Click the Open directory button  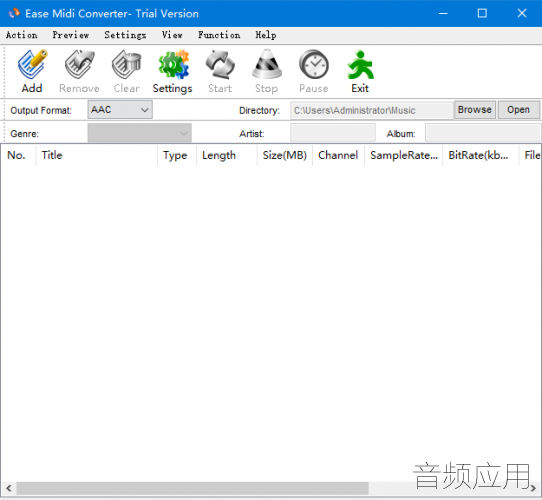(518, 110)
